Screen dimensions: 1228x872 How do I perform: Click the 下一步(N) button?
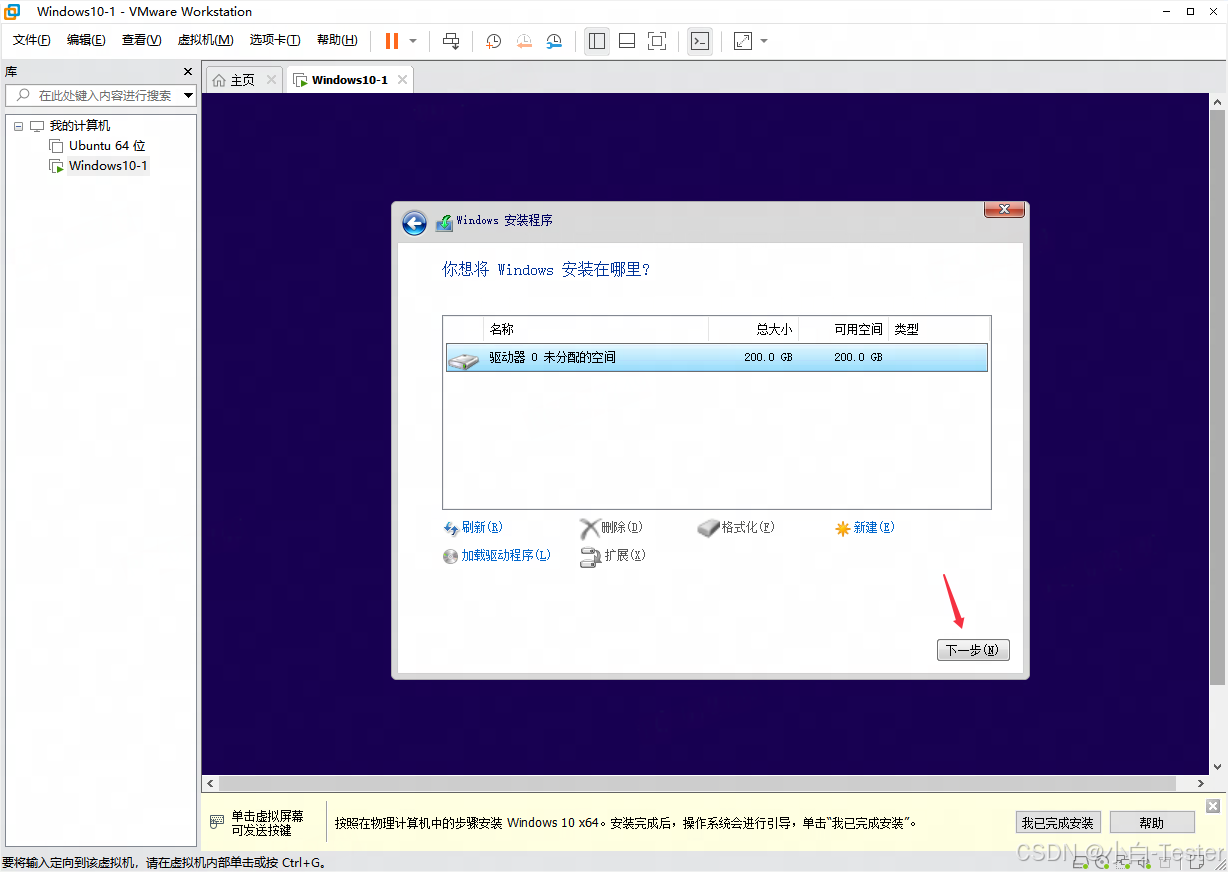tap(973, 650)
